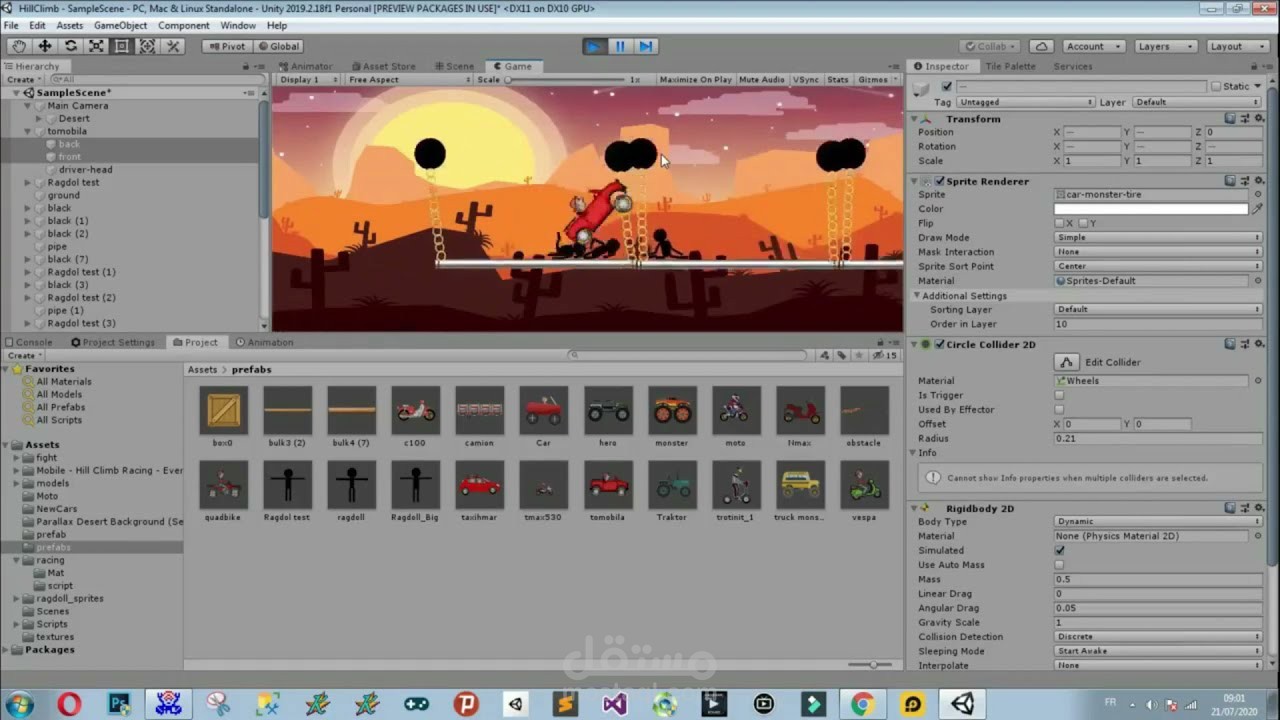This screenshot has height=720, width=1280.
Task: Open Photoshop from the taskbar
Action: 119,704
